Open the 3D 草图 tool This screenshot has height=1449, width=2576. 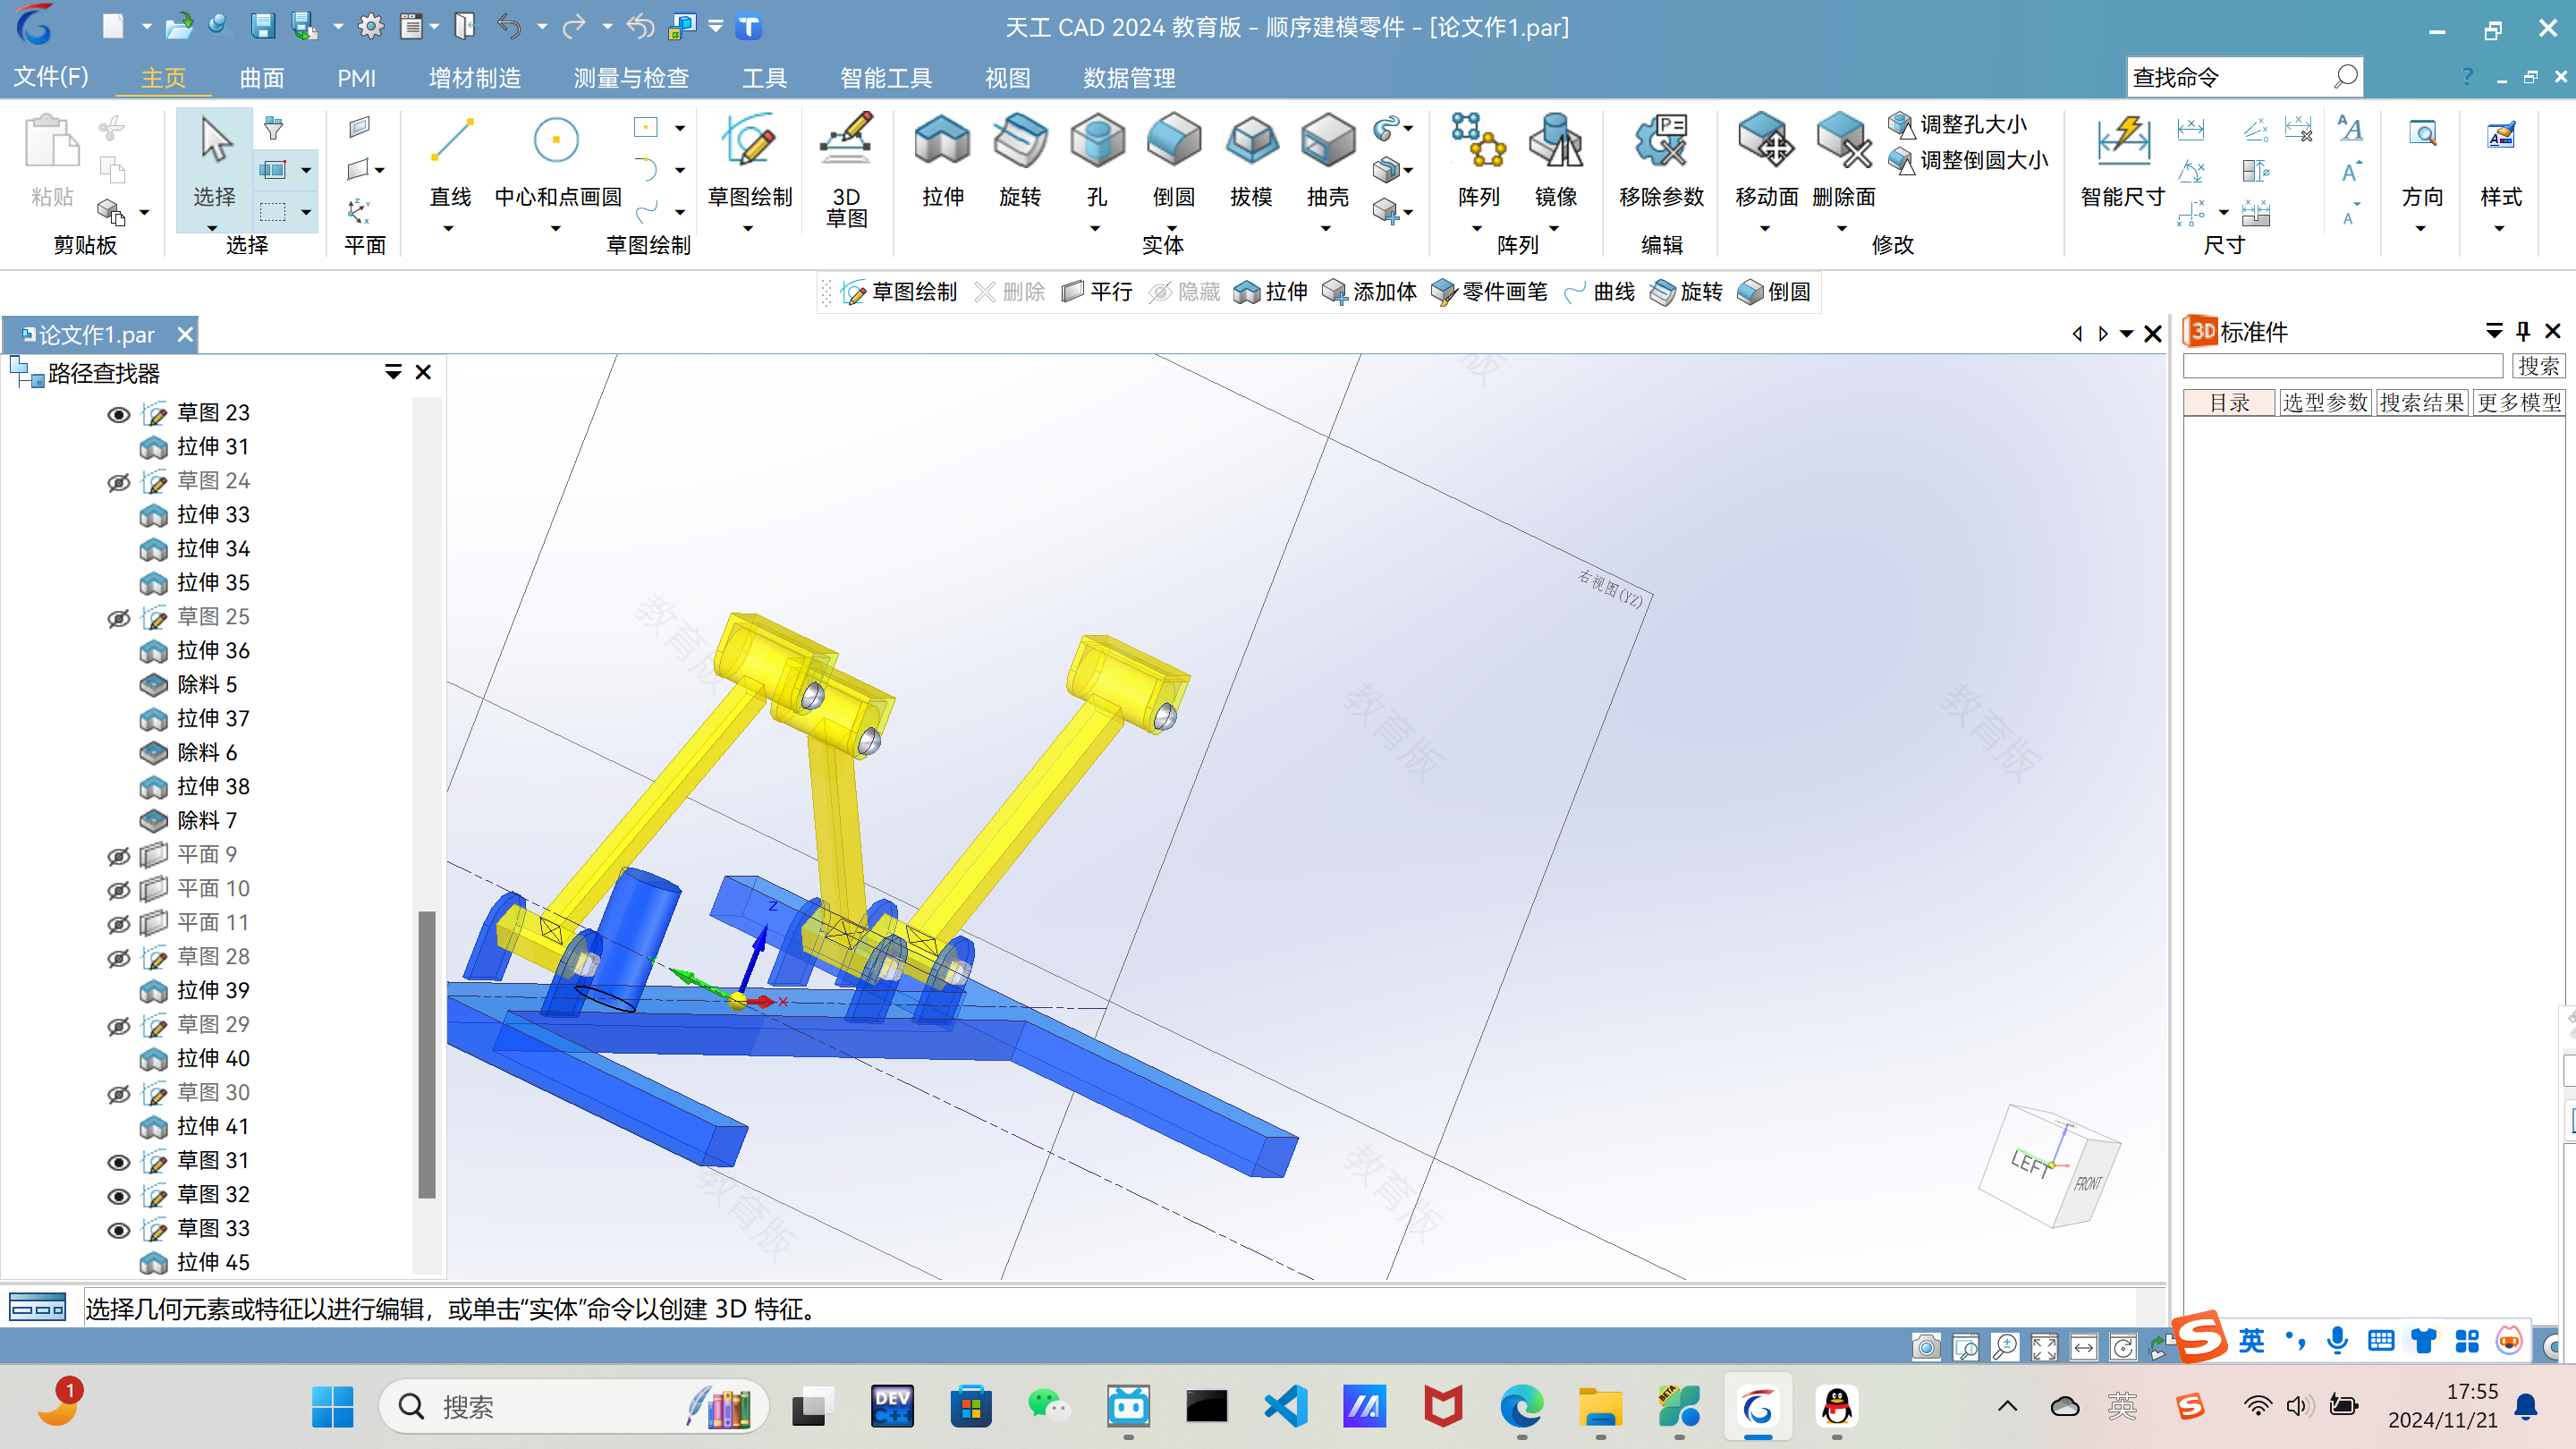[846, 170]
